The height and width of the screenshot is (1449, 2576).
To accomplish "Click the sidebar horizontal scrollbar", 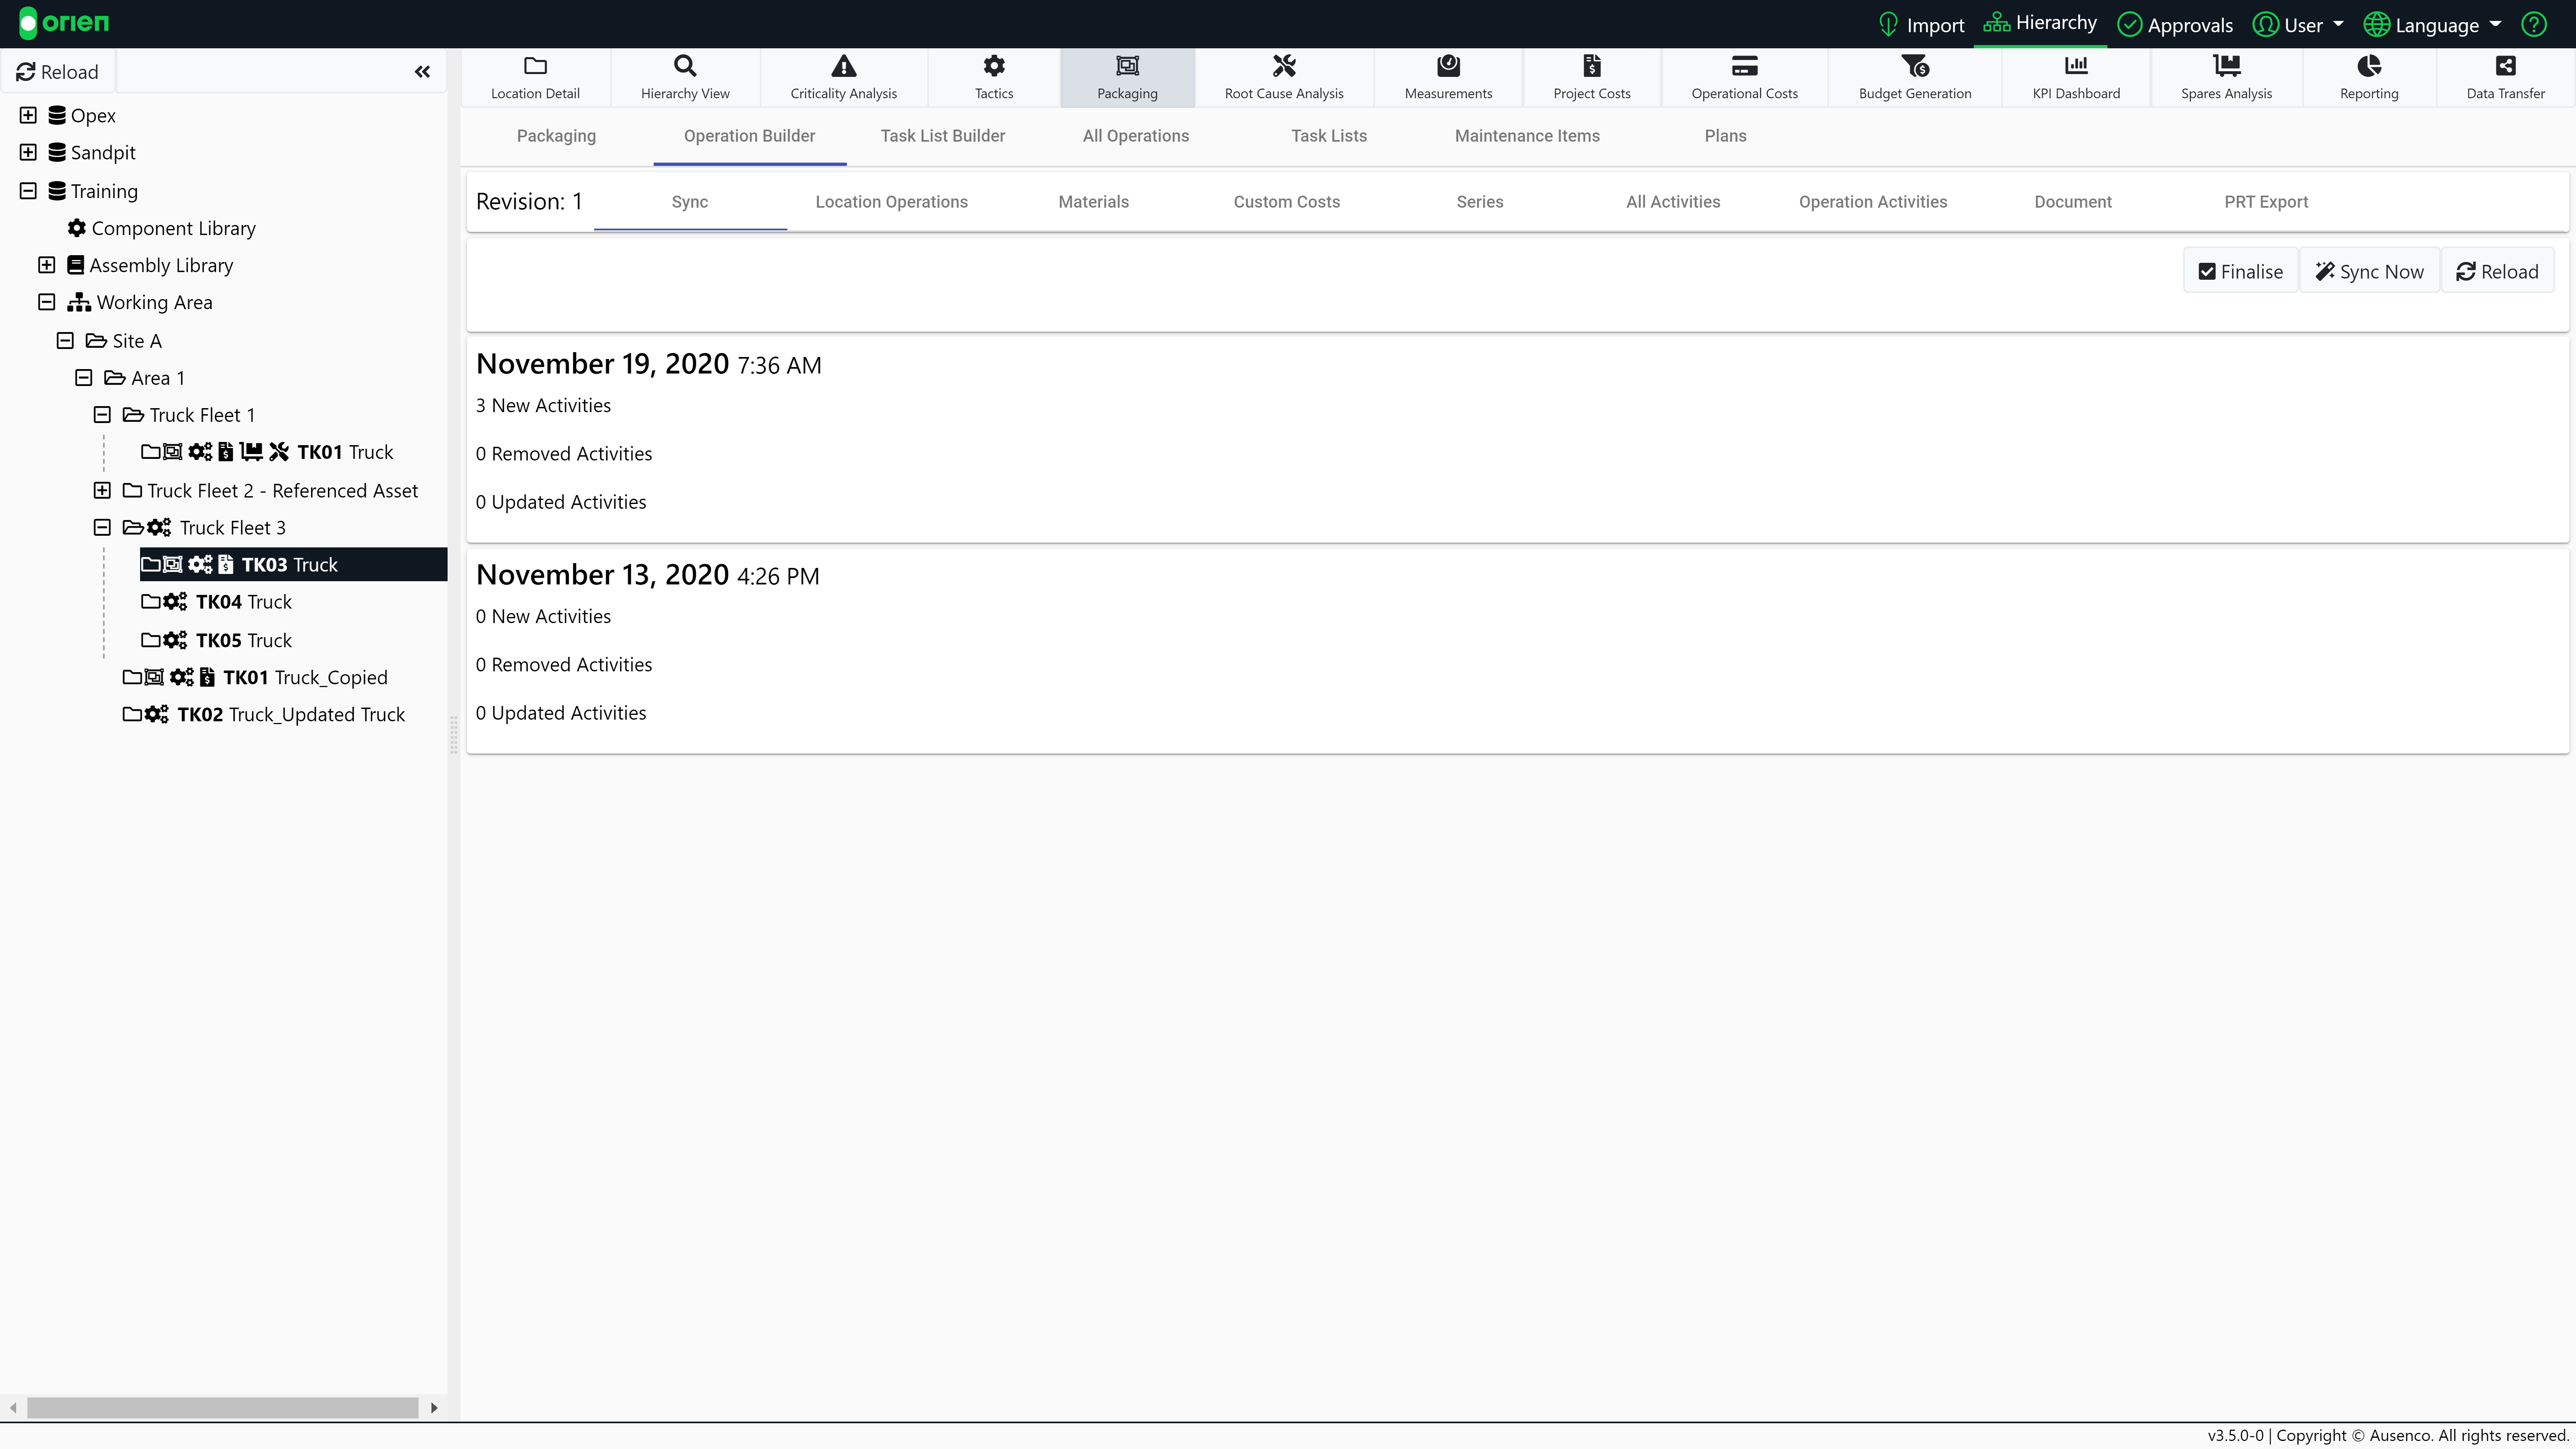I will tap(222, 1407).
